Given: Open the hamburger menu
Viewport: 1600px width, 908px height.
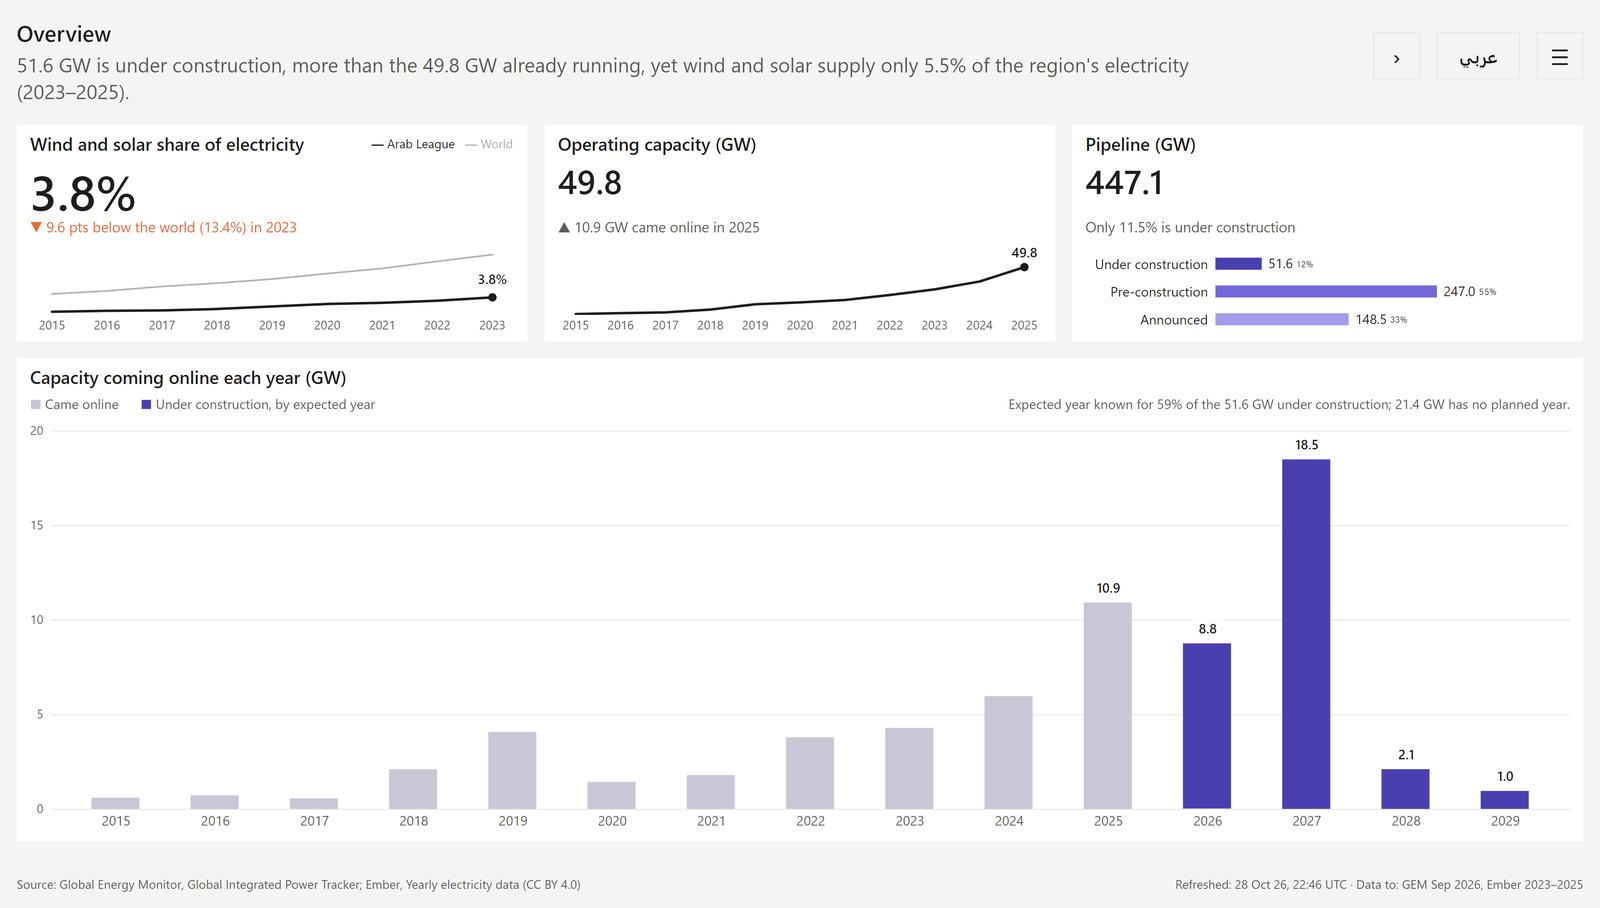Looking at the screenshot, I should point(1559,57).
